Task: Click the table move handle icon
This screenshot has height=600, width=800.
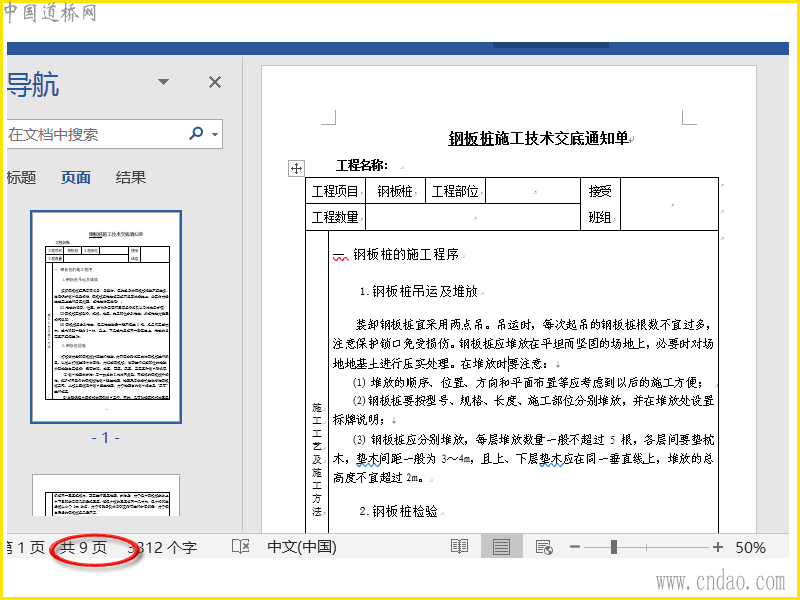Action: (296, 168)
